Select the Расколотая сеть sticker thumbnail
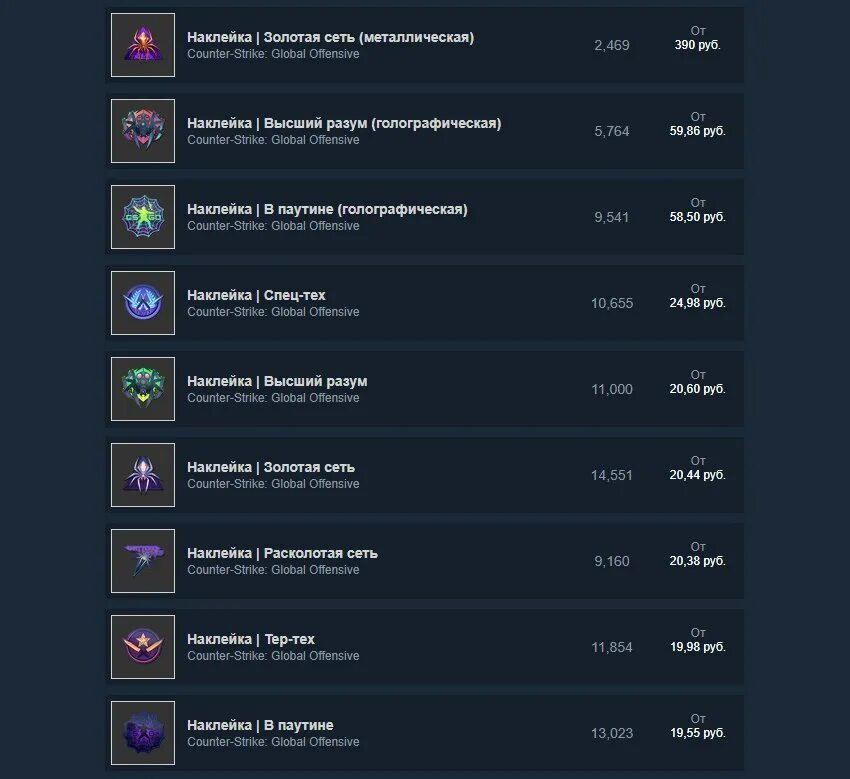Viewport: 850px width, 779px height. 143,561
